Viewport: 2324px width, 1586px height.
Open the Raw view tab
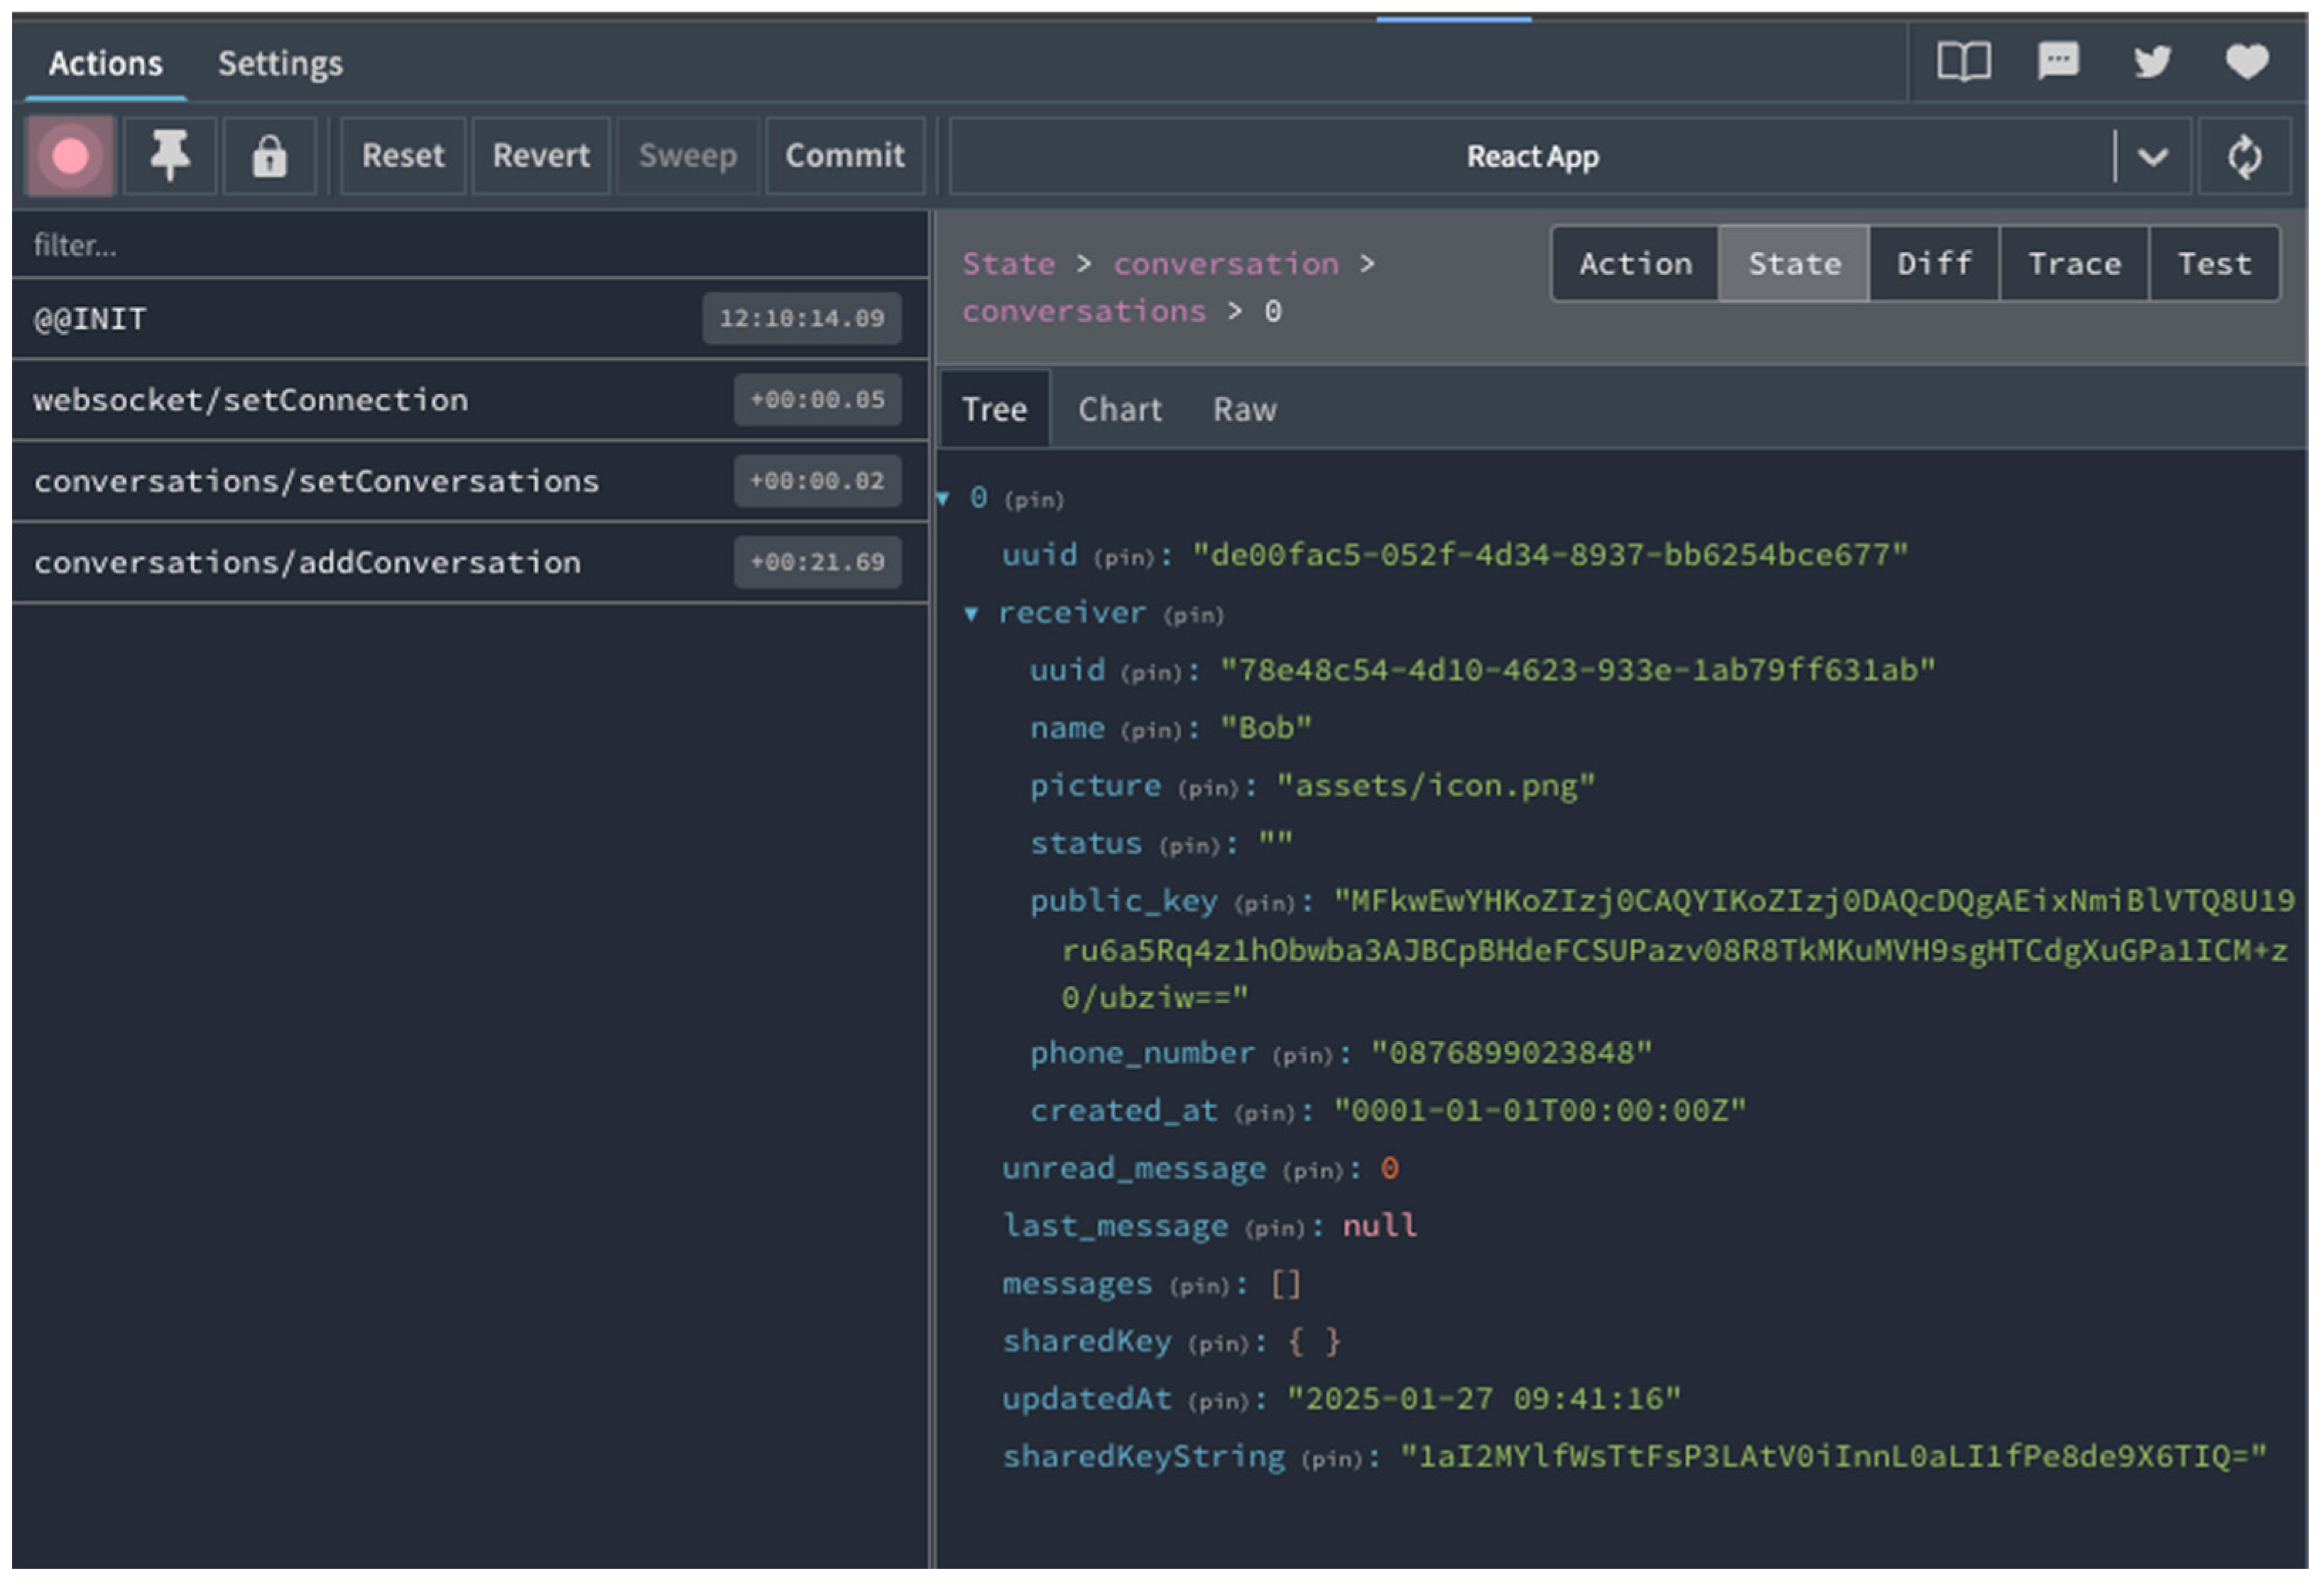click(1244, 410)
